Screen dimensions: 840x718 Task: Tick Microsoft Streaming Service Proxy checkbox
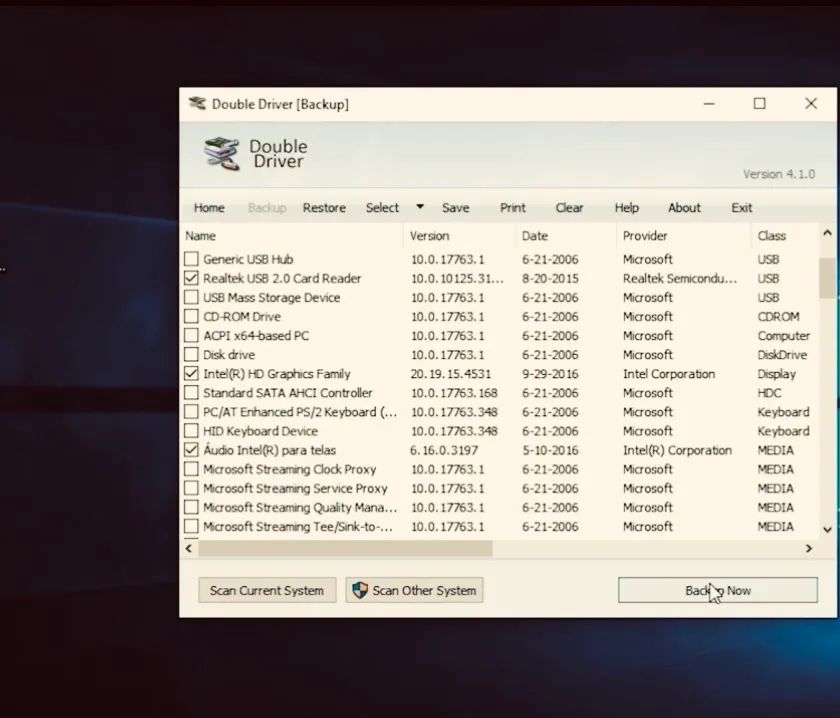point(191,488)
